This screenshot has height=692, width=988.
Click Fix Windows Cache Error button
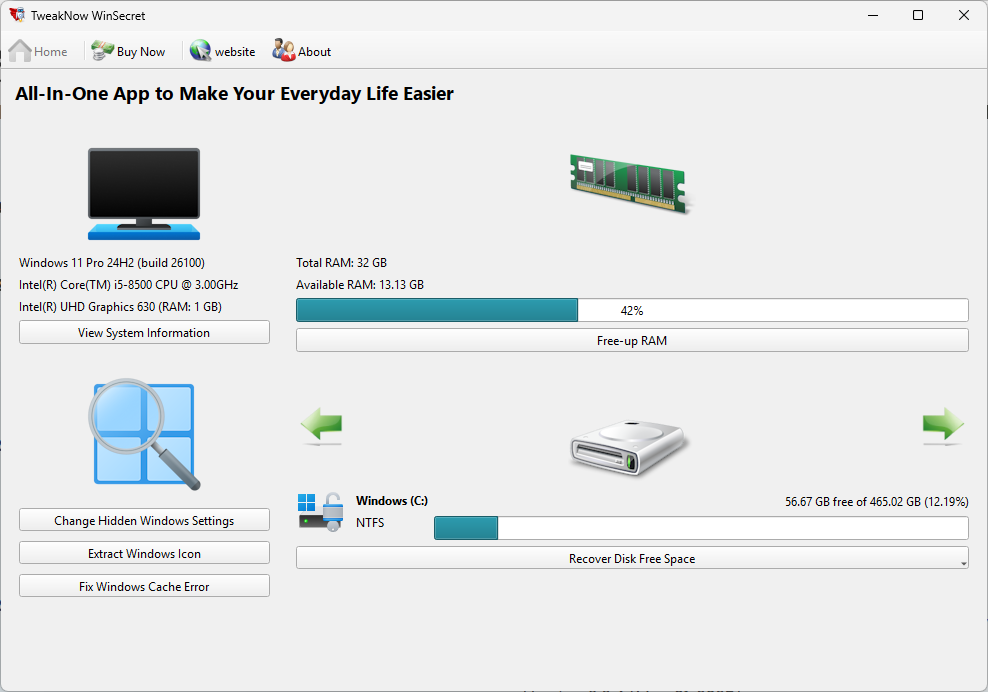coord(144,586)
